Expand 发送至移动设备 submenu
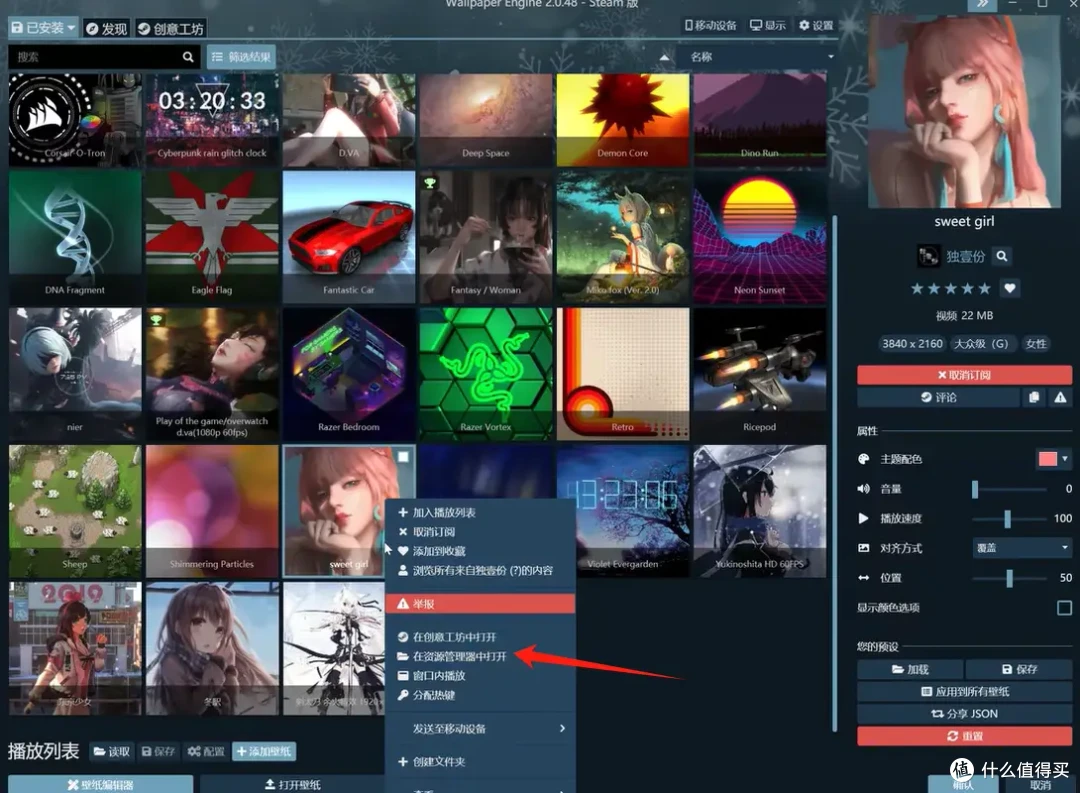The image size is (1080, 793). 480,728
